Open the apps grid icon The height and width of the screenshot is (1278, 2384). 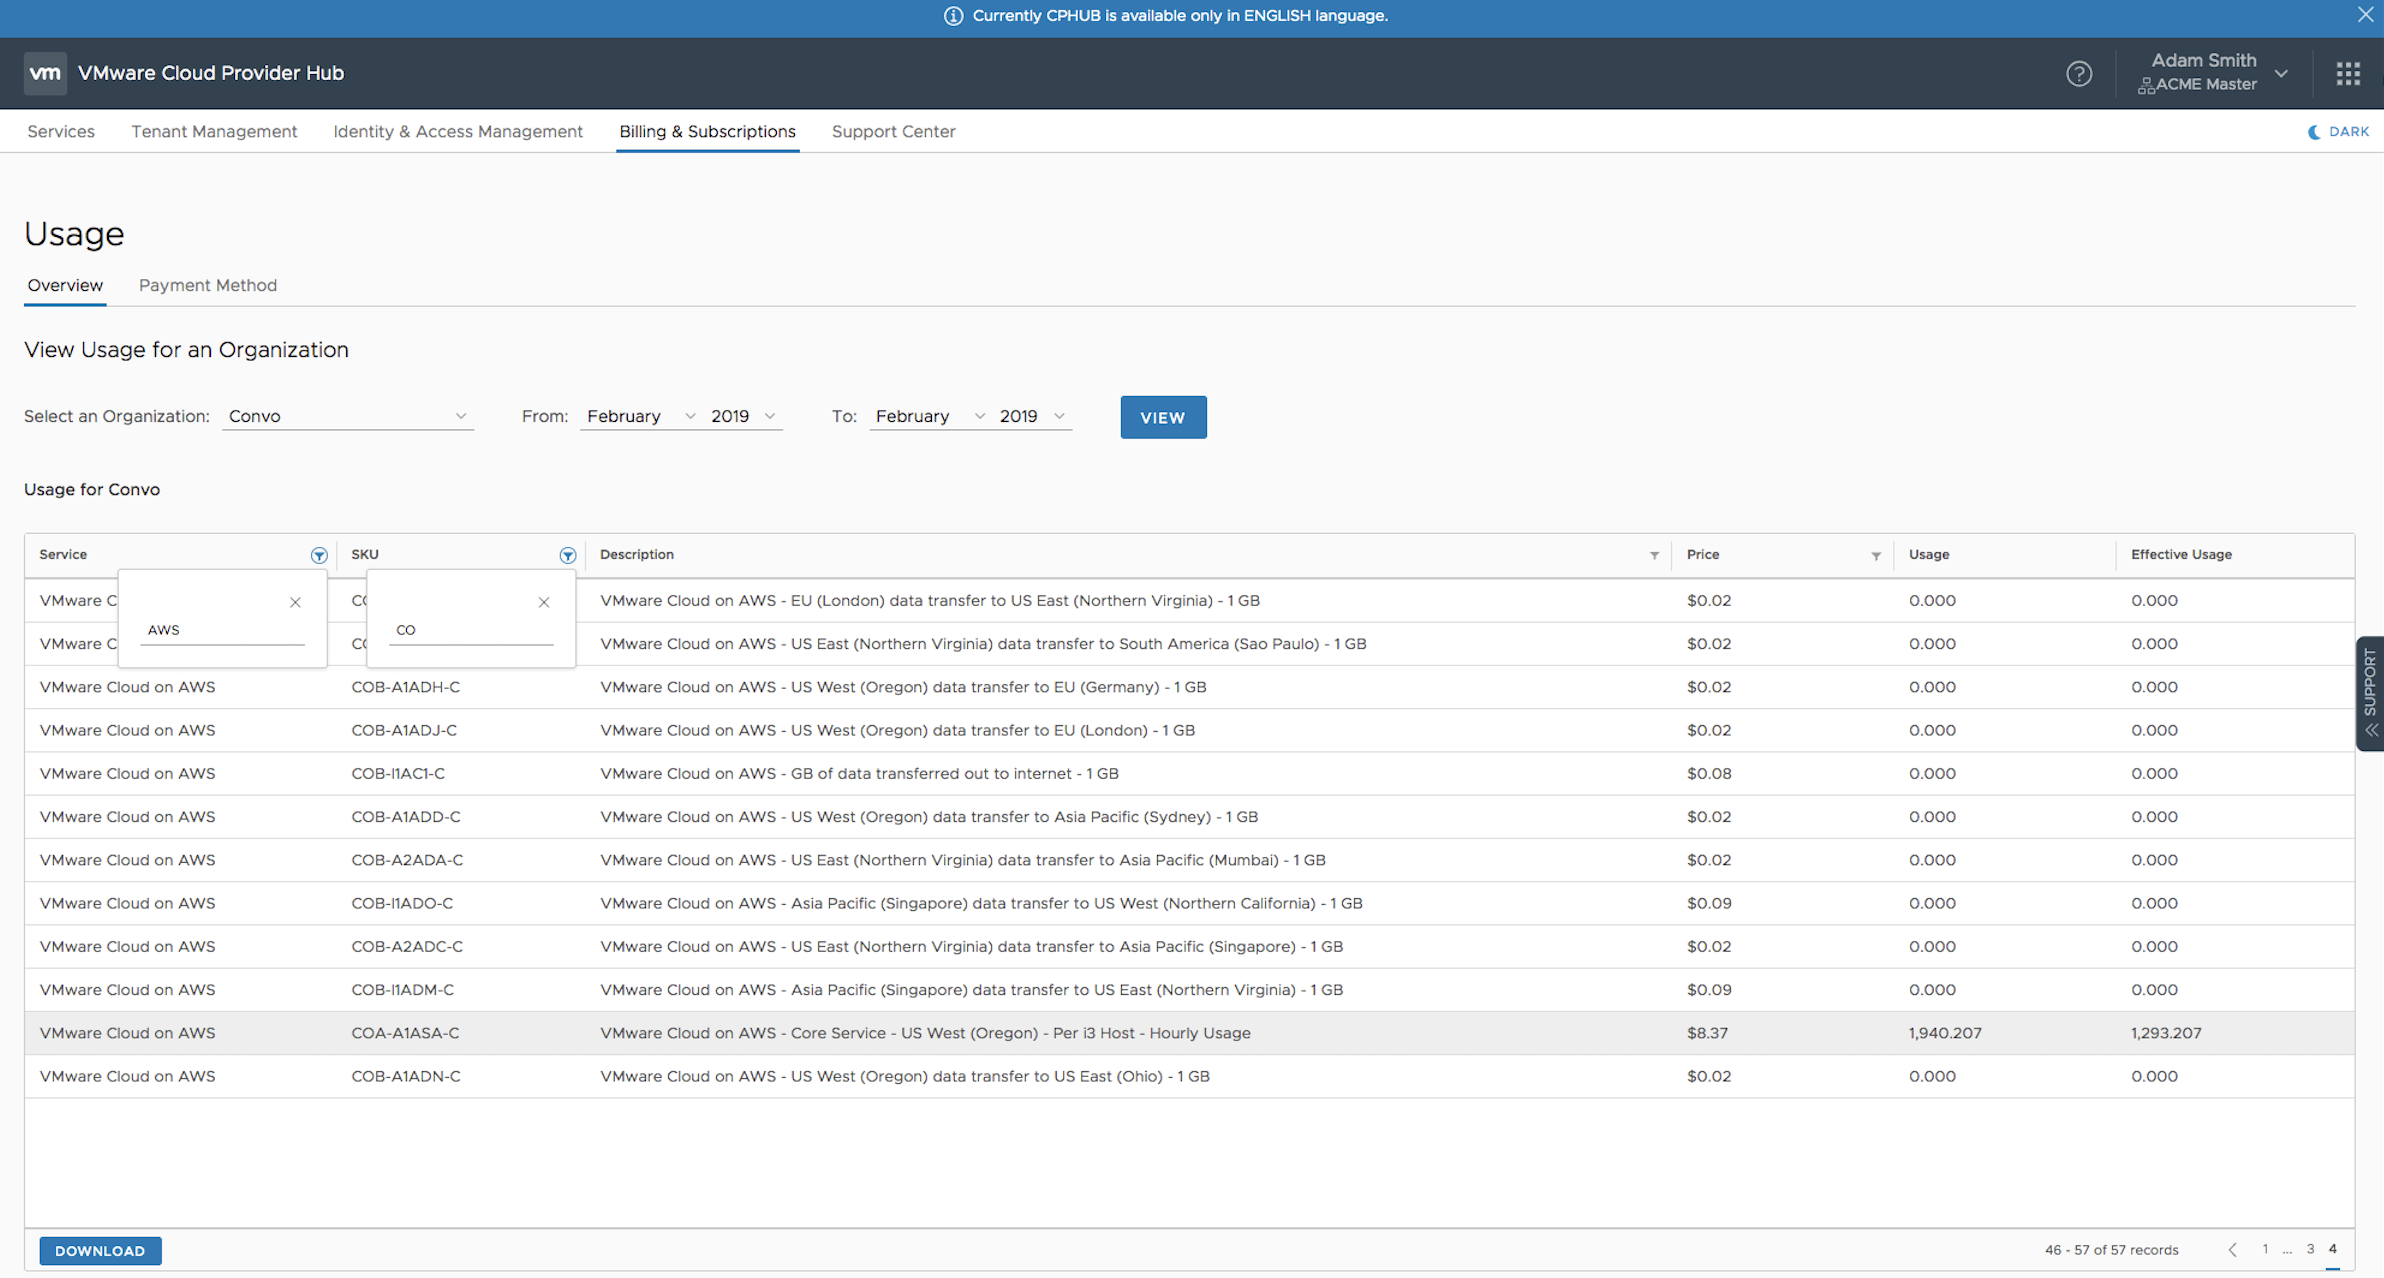2348,74
